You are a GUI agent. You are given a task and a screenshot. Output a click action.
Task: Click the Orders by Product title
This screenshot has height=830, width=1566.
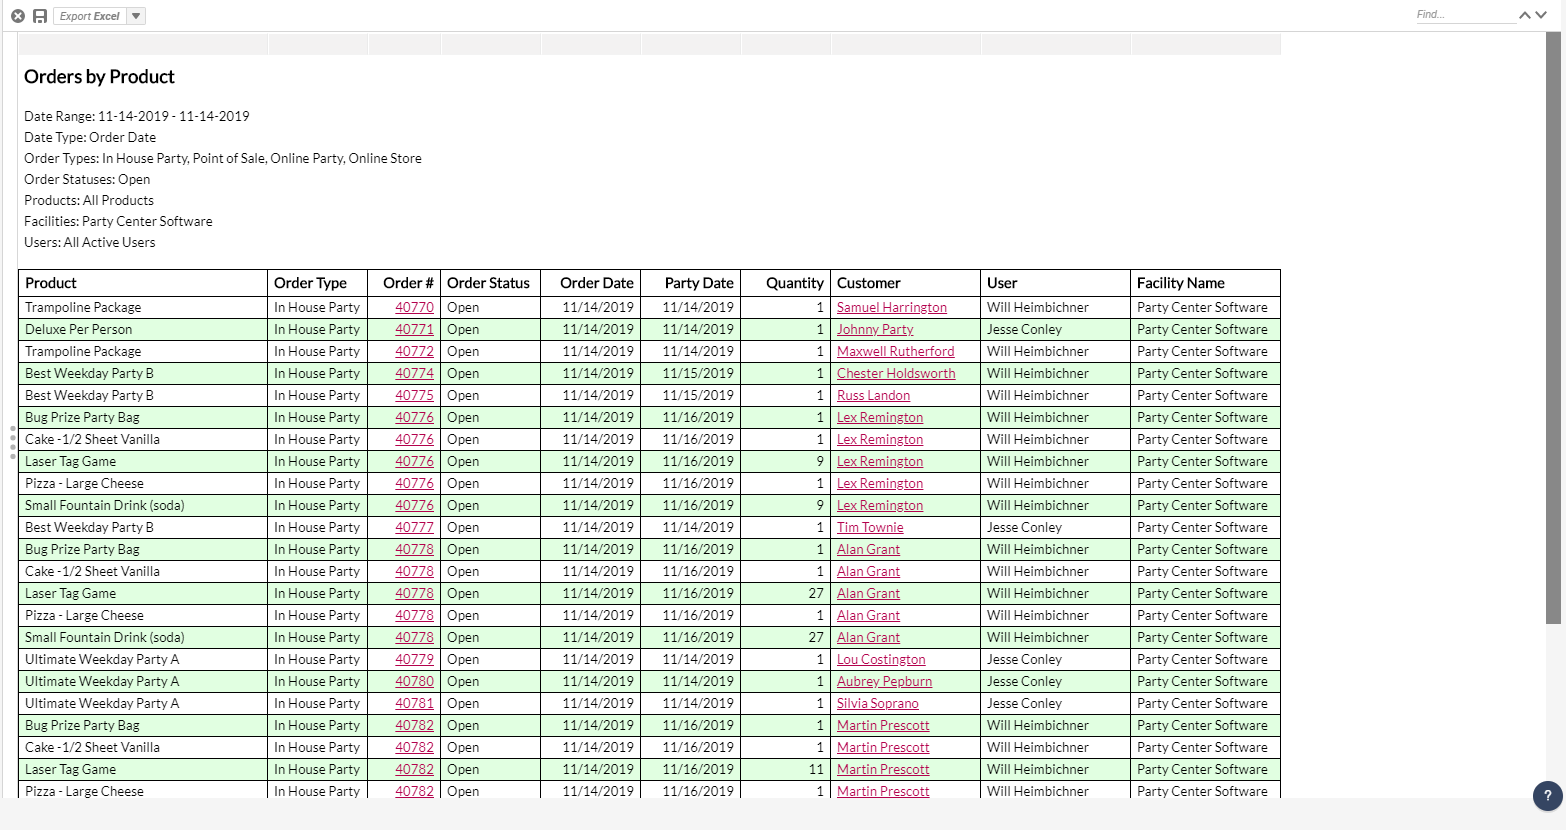coord(99,77)
